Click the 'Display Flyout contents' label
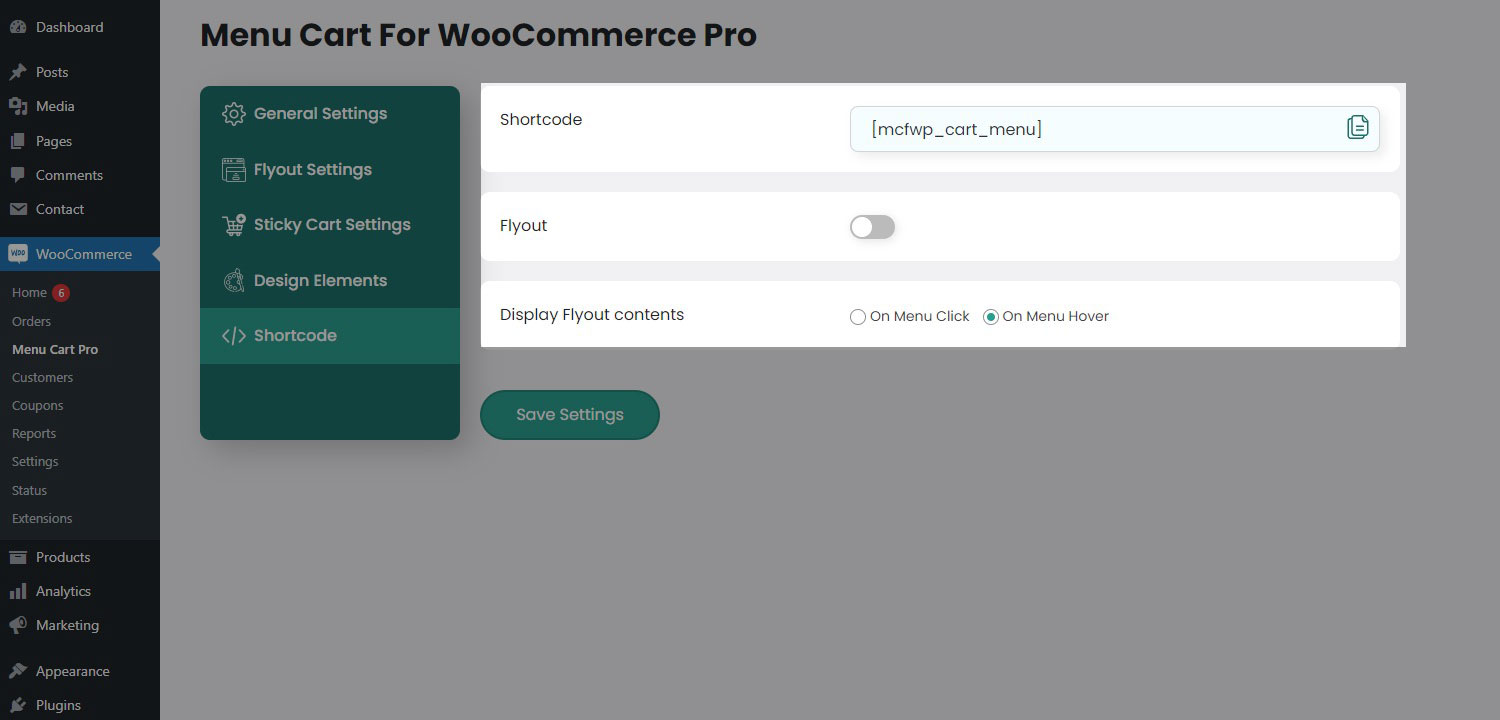The image size is (1500, 720). point(592,315)
